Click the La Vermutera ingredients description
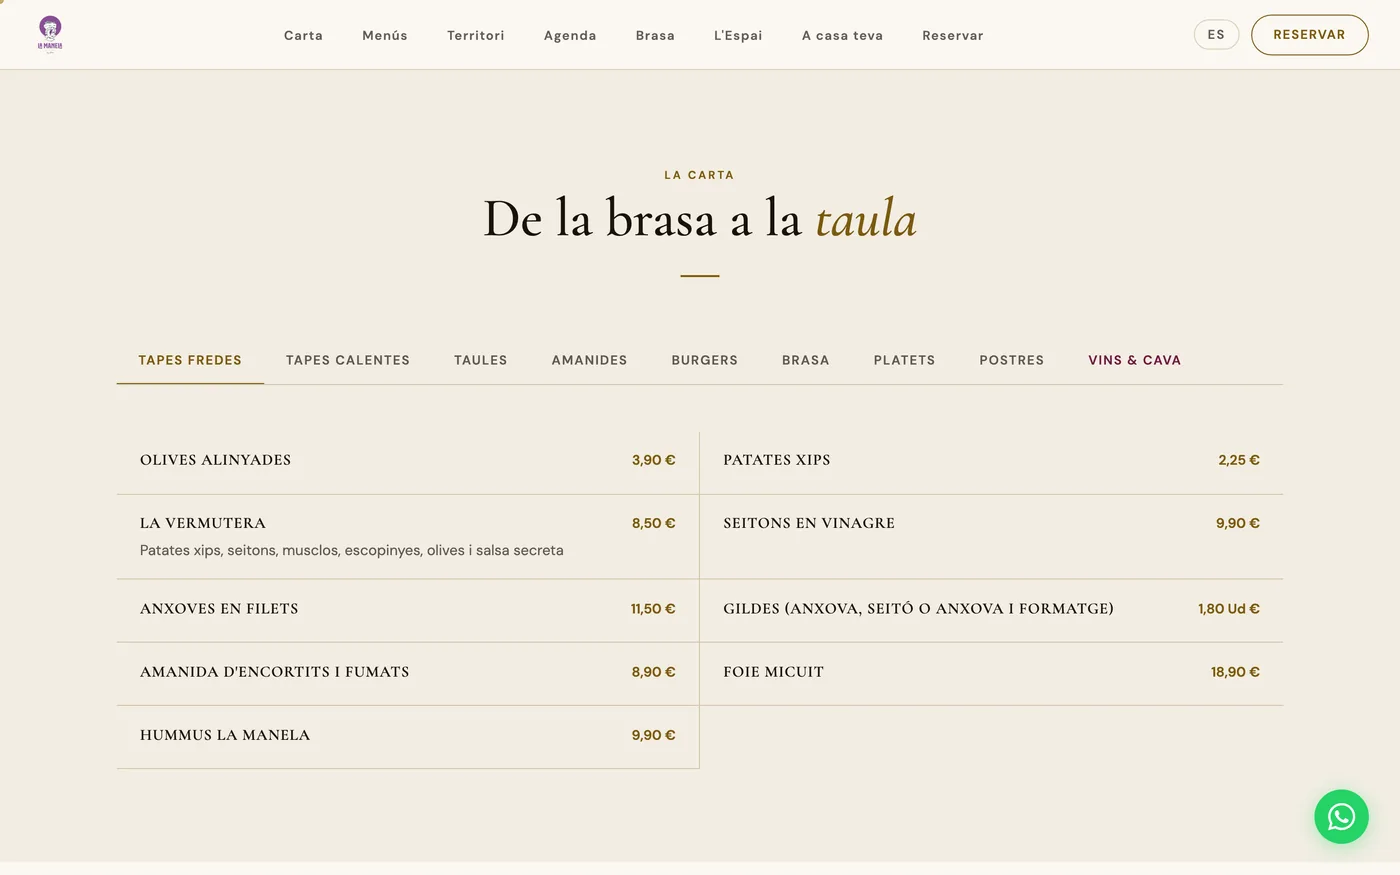Image resolution: width=1400 pixels, height=875 pixels. pyautogui.click(x=352, y=550)
